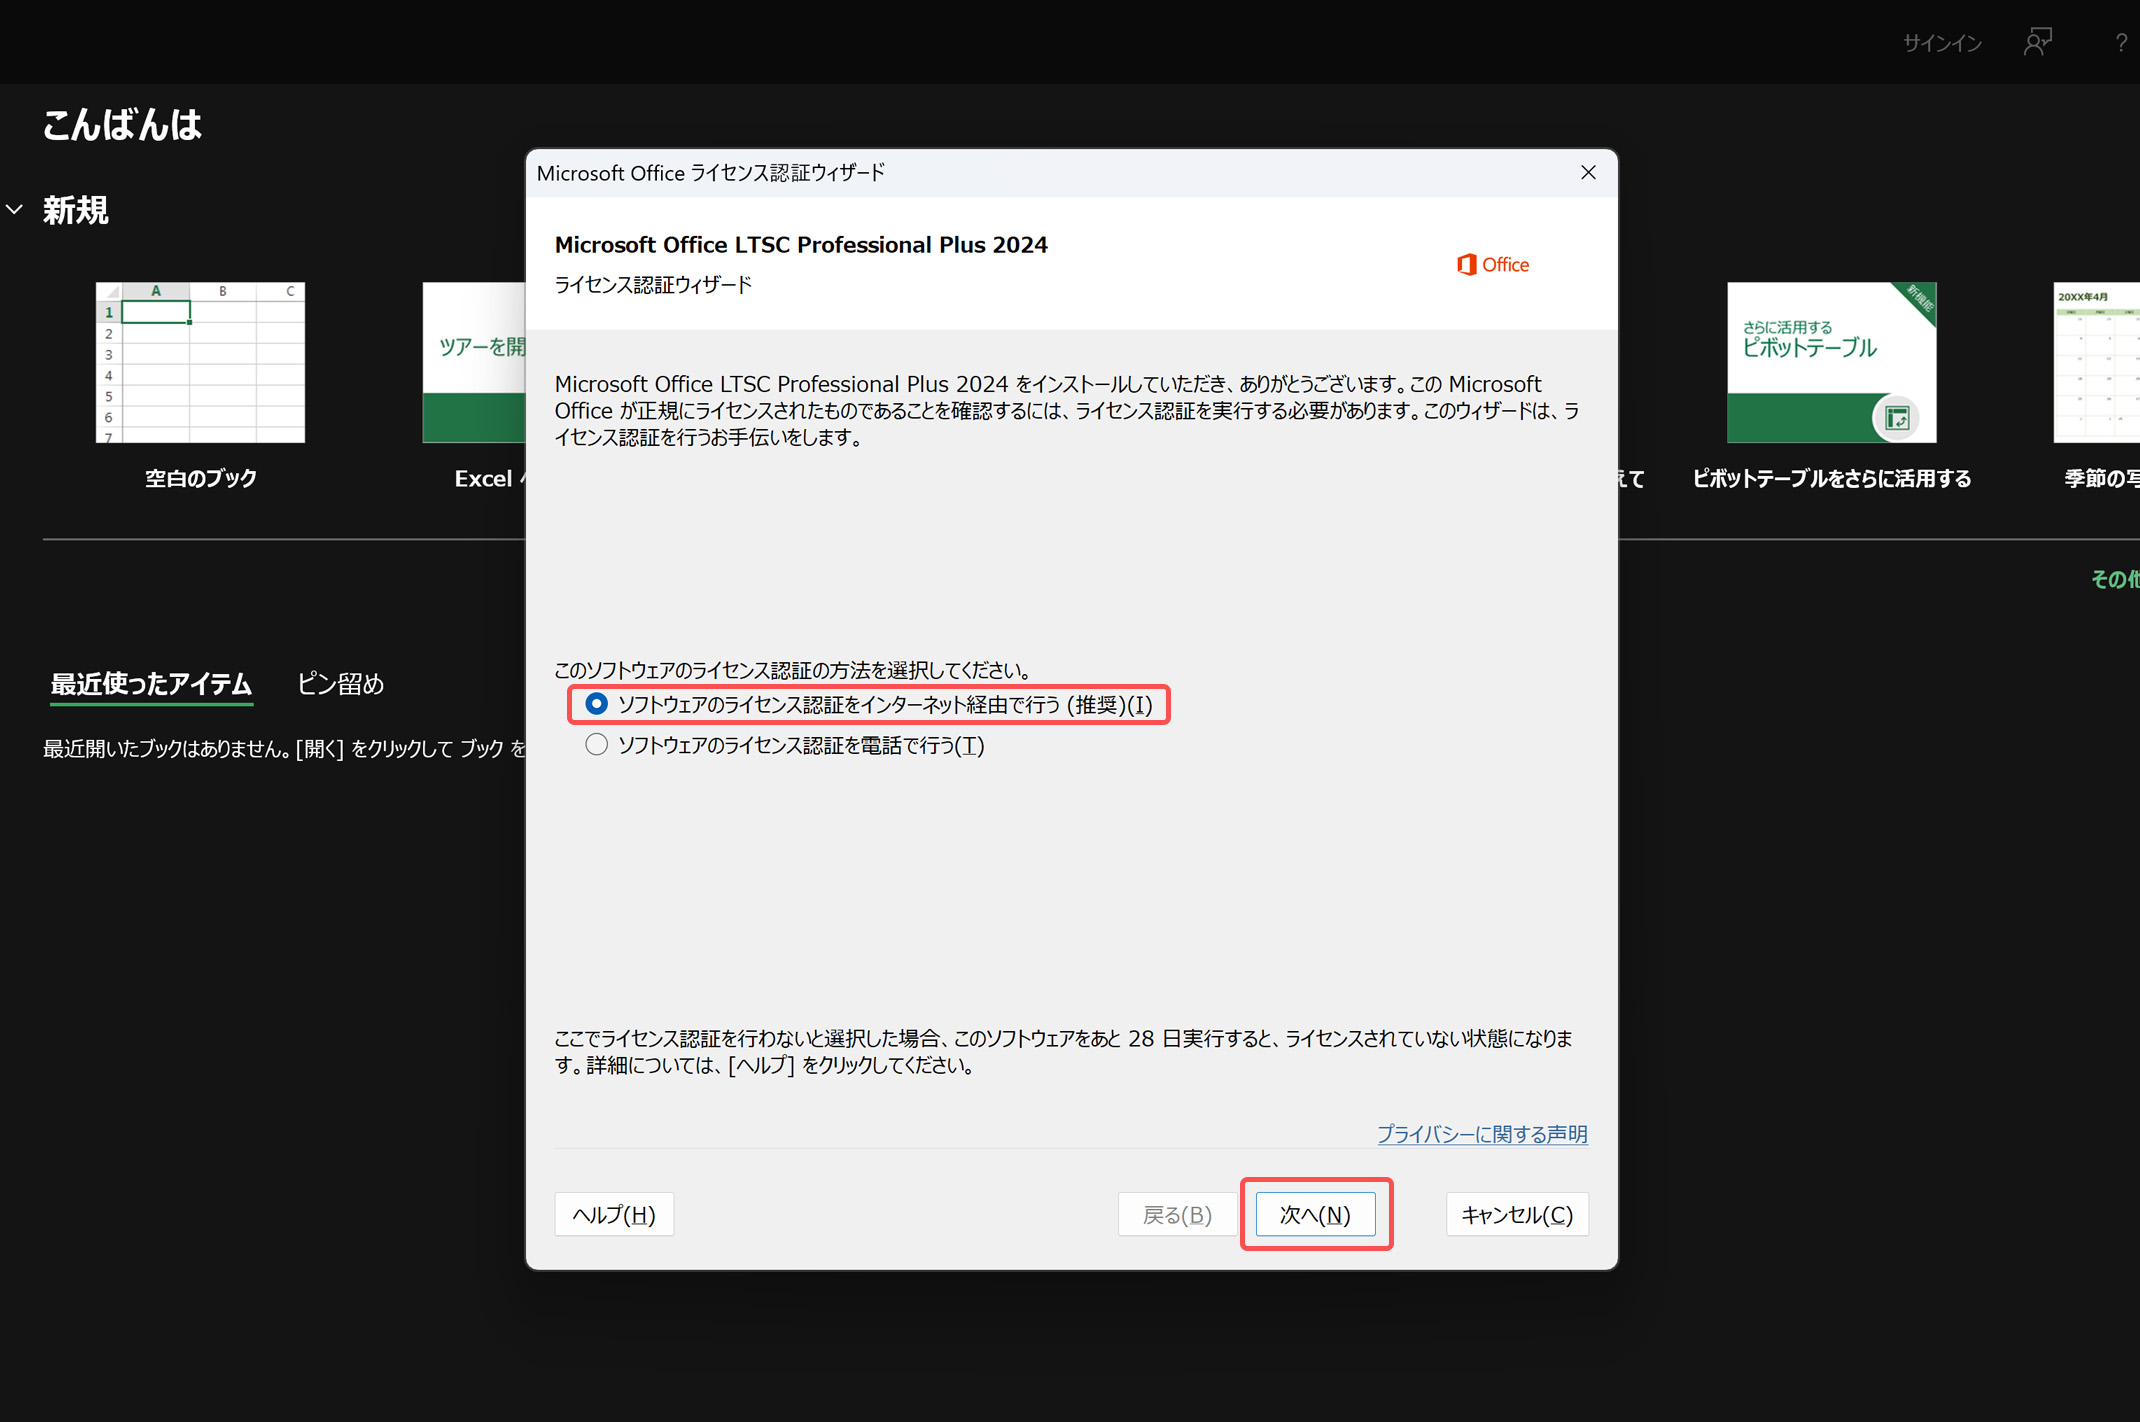Close the license activation wizard dialog
This screenshot has height=1422, width=2140.
tap(1588, 172)
